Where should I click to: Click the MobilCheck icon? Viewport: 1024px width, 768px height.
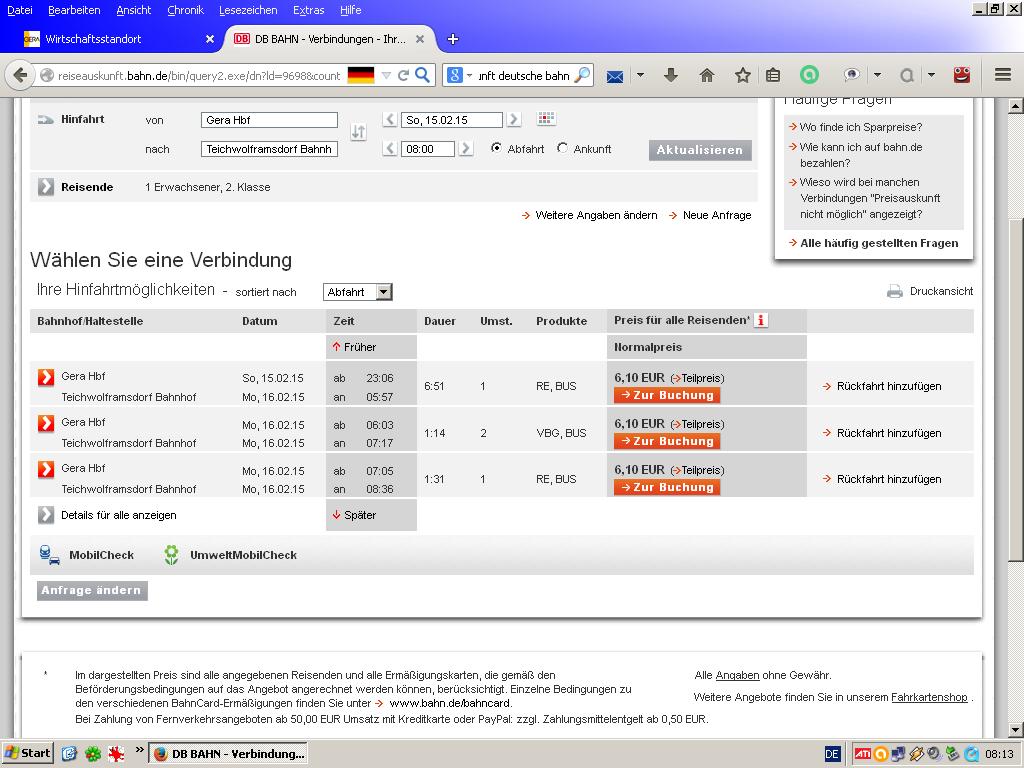[x=50, y=555]
